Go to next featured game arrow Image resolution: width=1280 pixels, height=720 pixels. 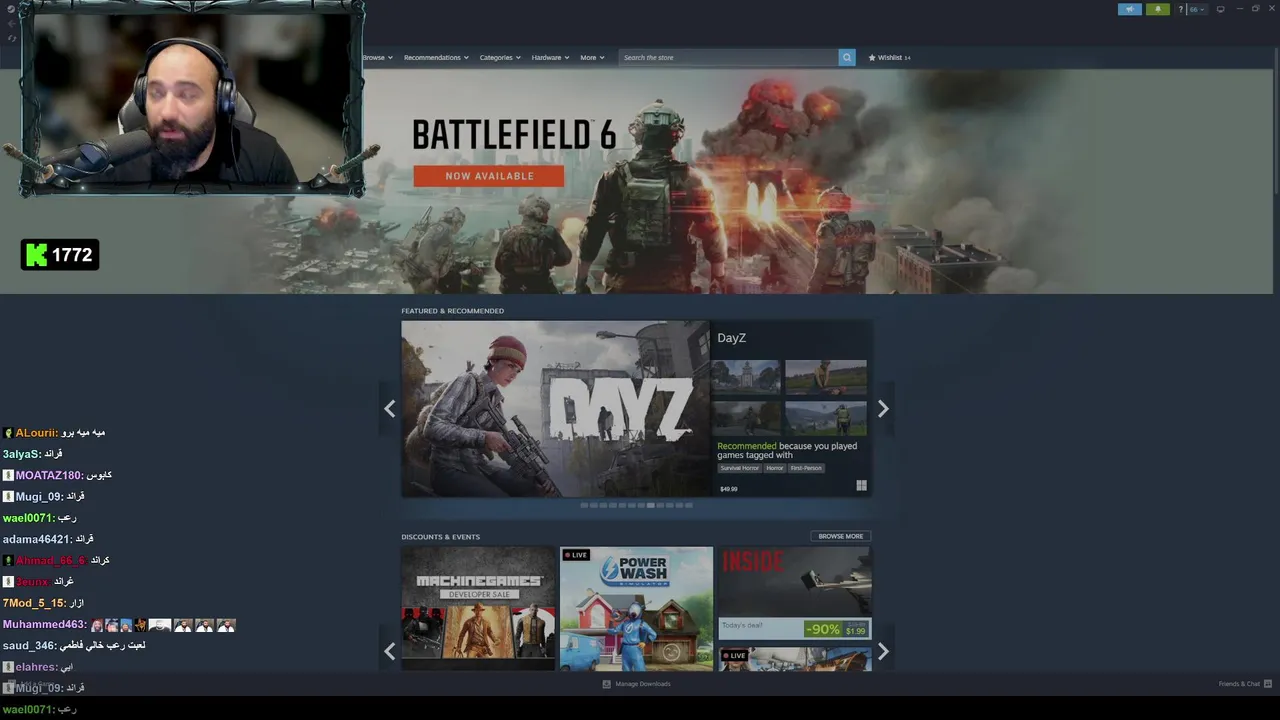pyautogui.click(x=883, y=408)
